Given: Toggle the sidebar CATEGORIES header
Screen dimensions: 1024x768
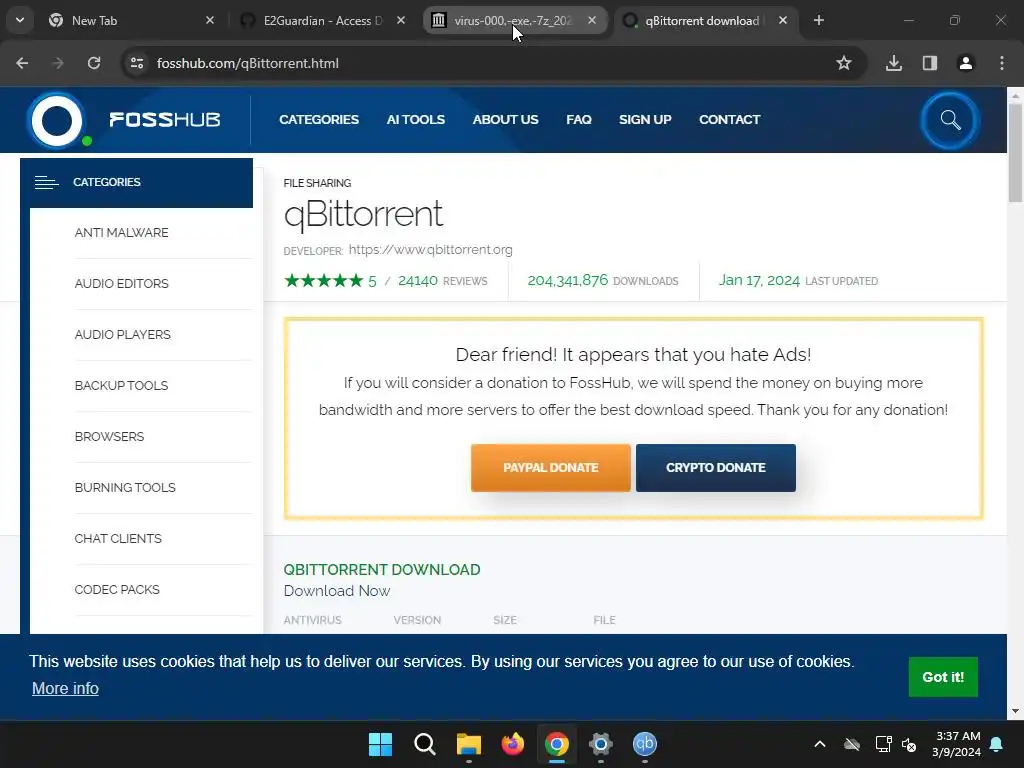Looking at the screenshot, I should 136,182.
